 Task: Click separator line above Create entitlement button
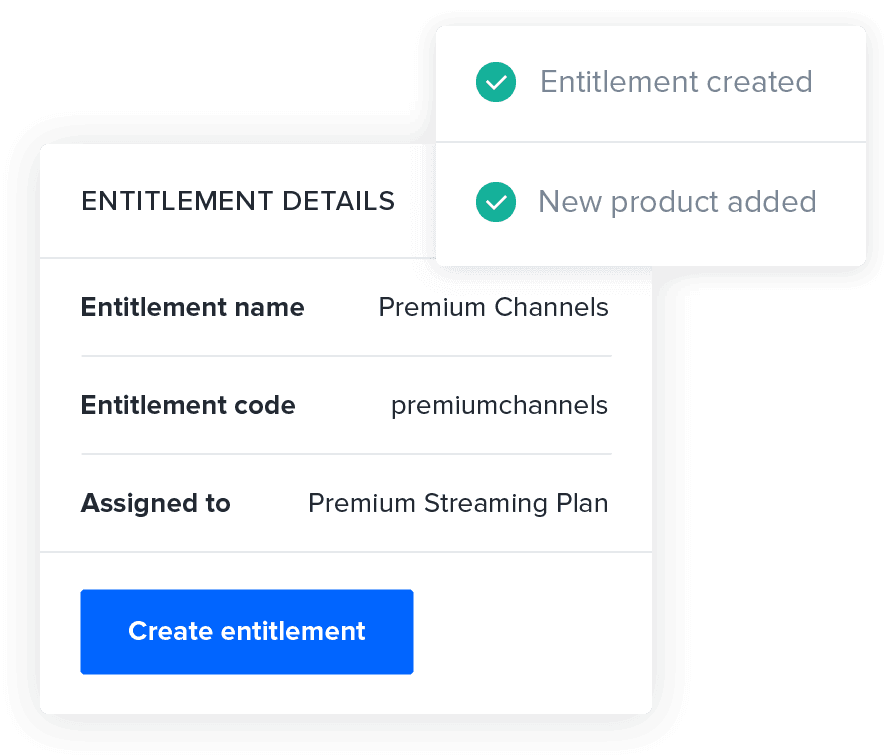(346, 552)
